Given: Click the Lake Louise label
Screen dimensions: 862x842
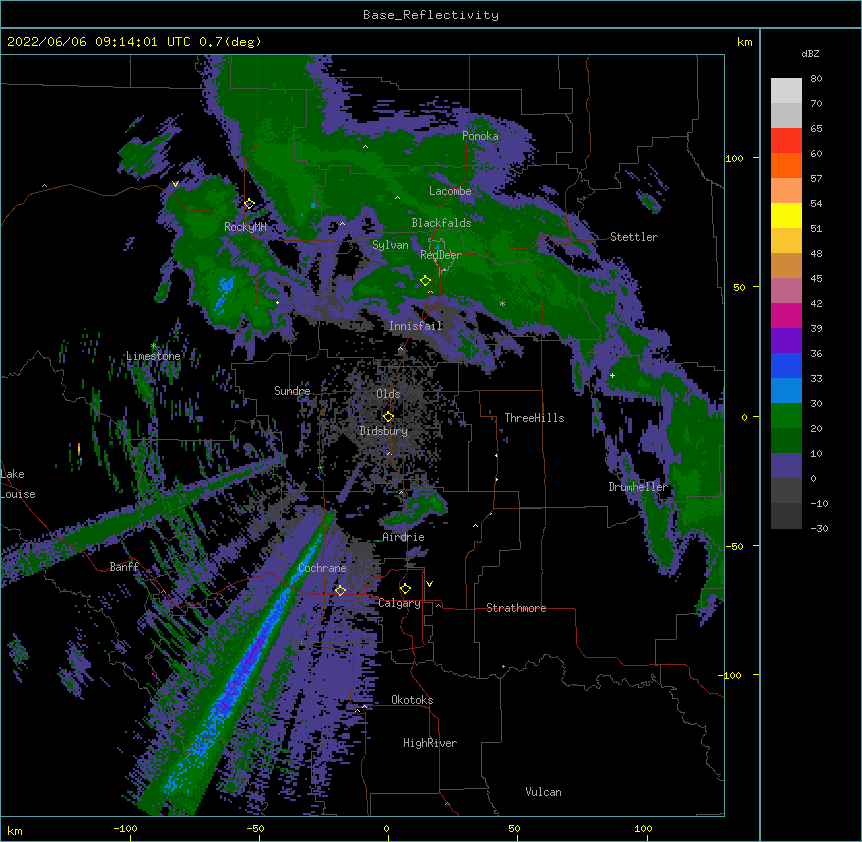Looking at the screenshot, I should [18, 484].
